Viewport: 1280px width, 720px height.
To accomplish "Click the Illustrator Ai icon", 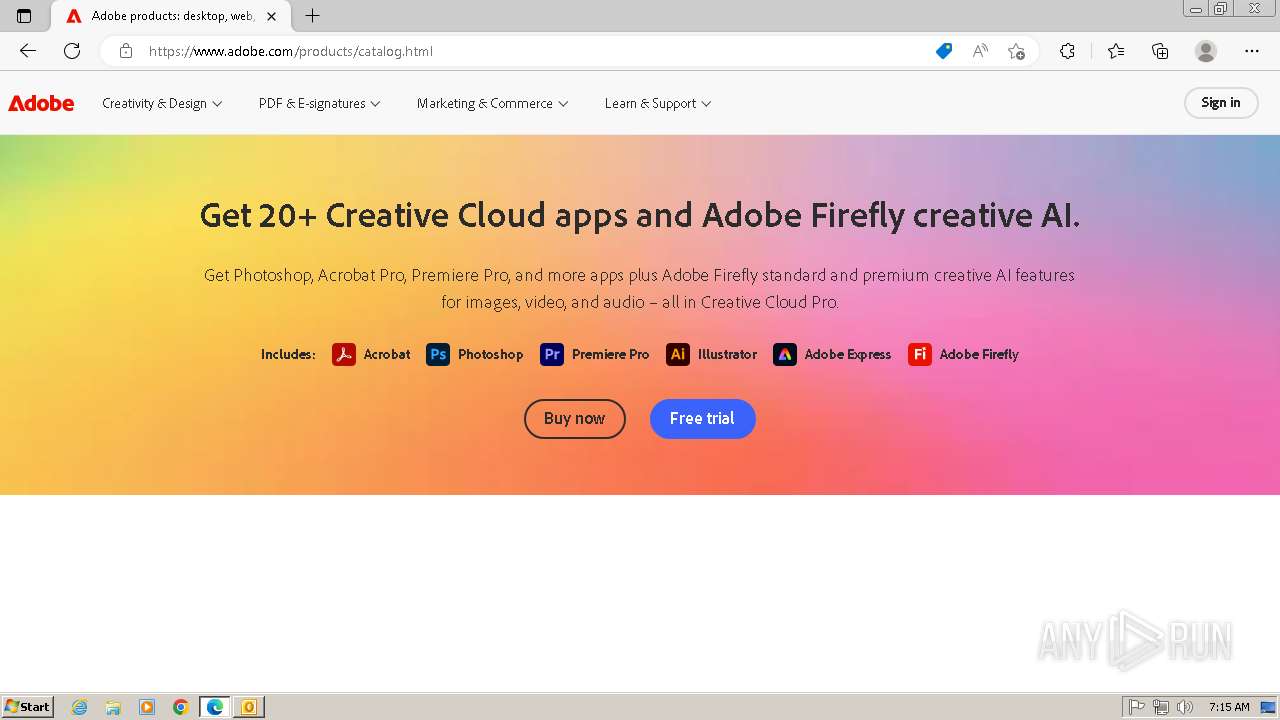I will coord(678,354).
